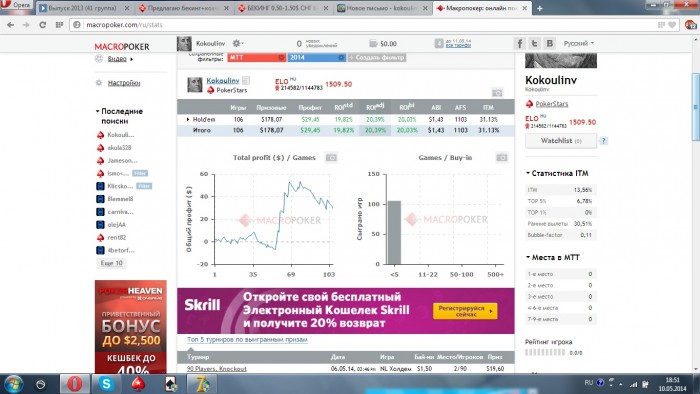Viewport: 700px width, 394px height.
Task: Select recent search Klicsko
Action: pyautogui.click(x=120, y=186)
